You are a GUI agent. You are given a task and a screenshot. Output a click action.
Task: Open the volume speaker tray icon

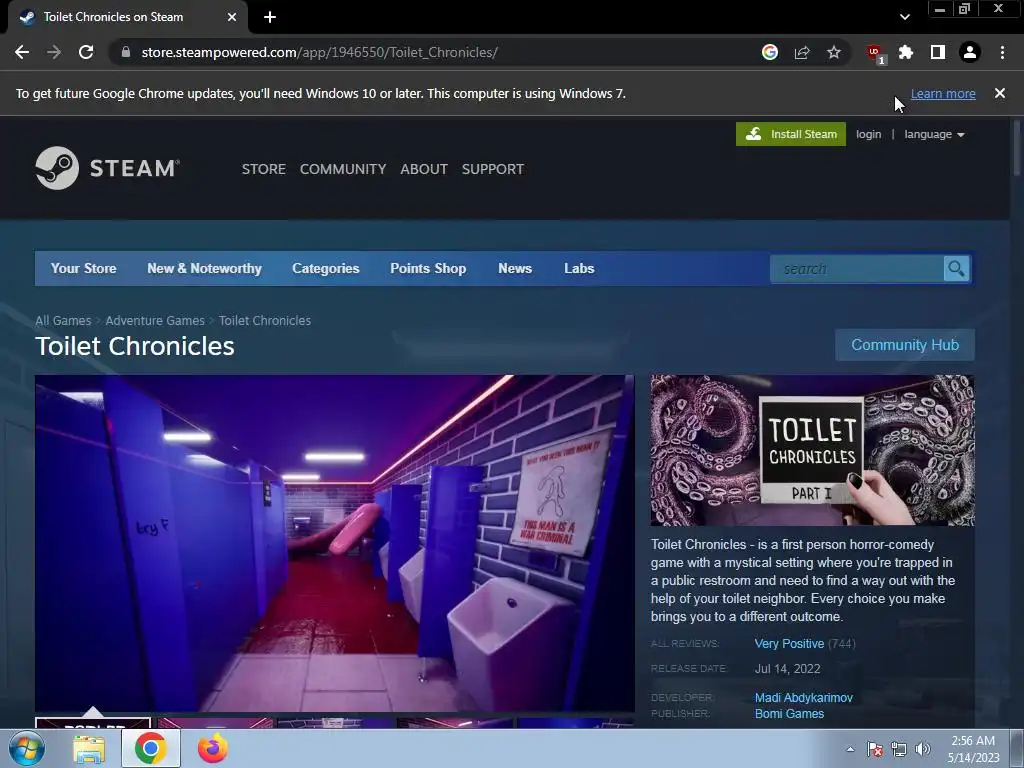tap(923, 749)
